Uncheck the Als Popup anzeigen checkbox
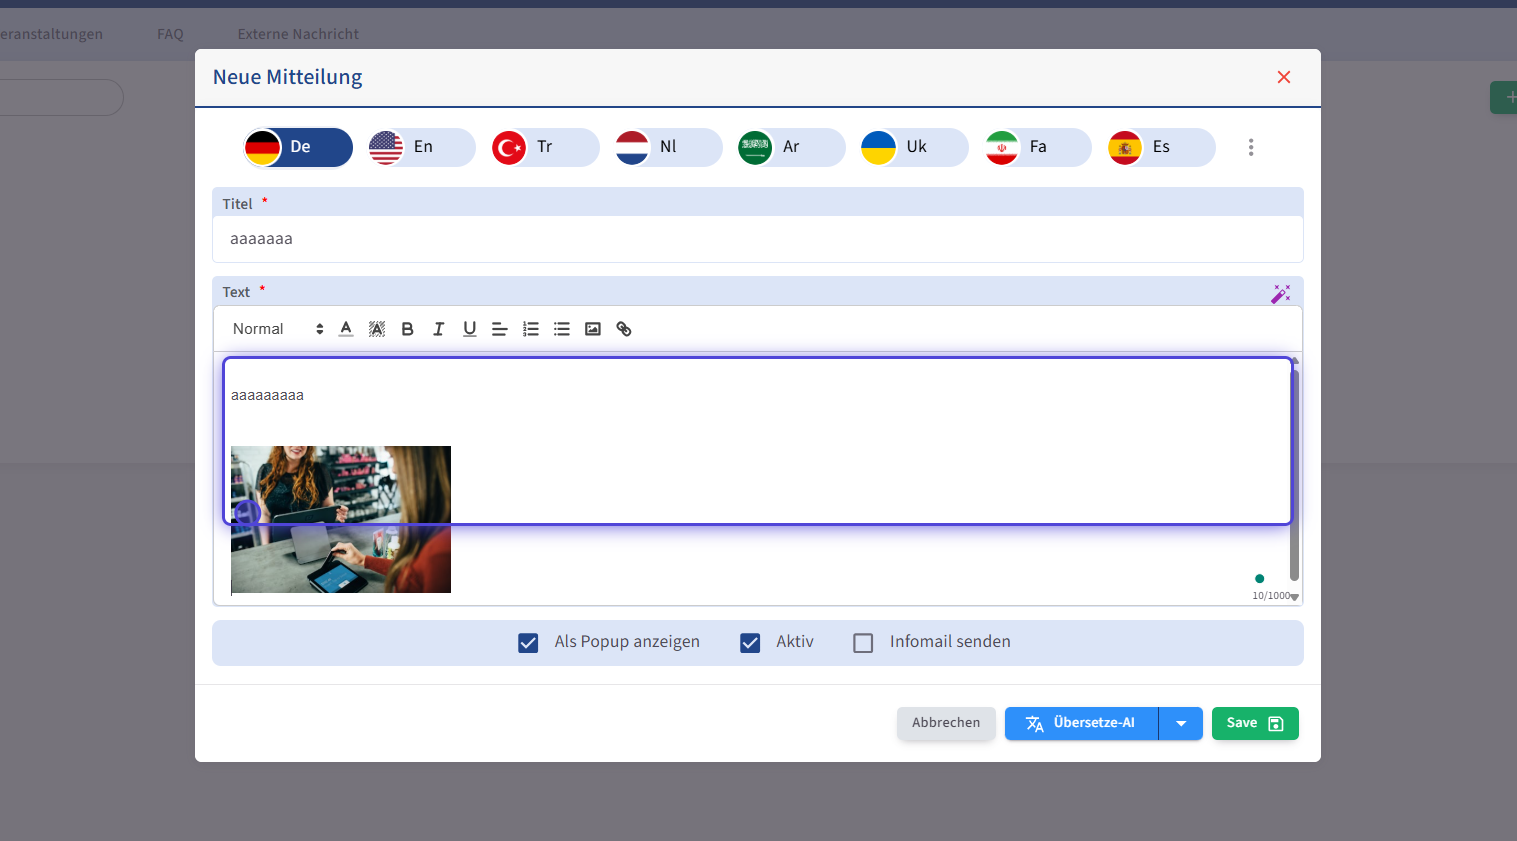This screenshot has width=1517, height=841. (x=528, y=643)
